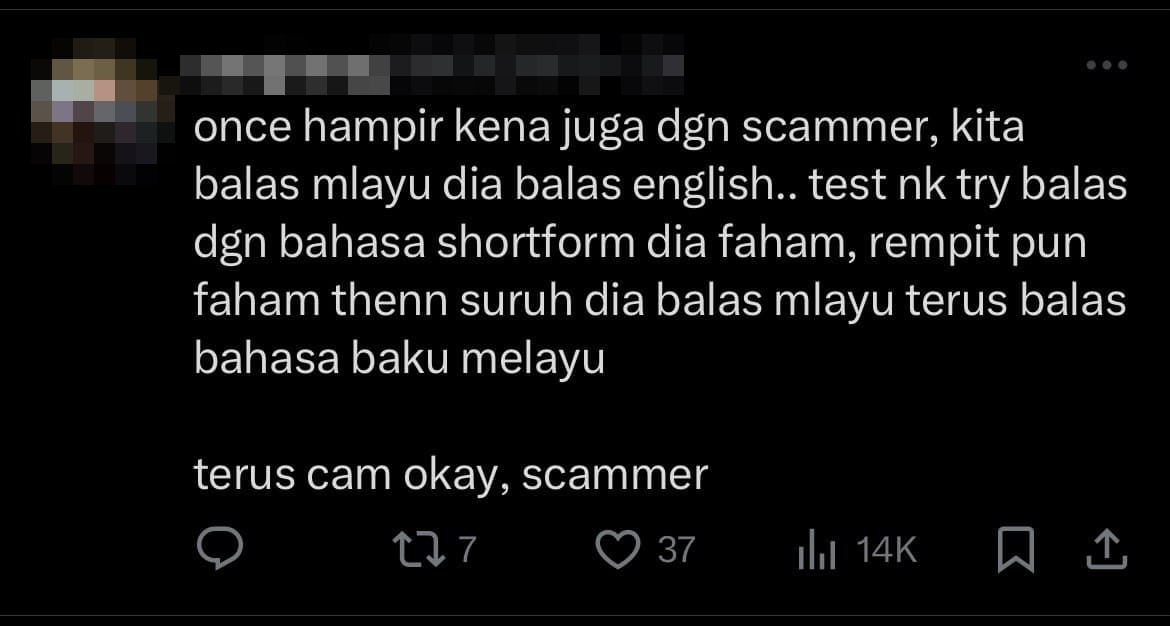1170x626 pixels.
Task: Share the tweet using the upload arrow icon
Action: click(1106, 550)
